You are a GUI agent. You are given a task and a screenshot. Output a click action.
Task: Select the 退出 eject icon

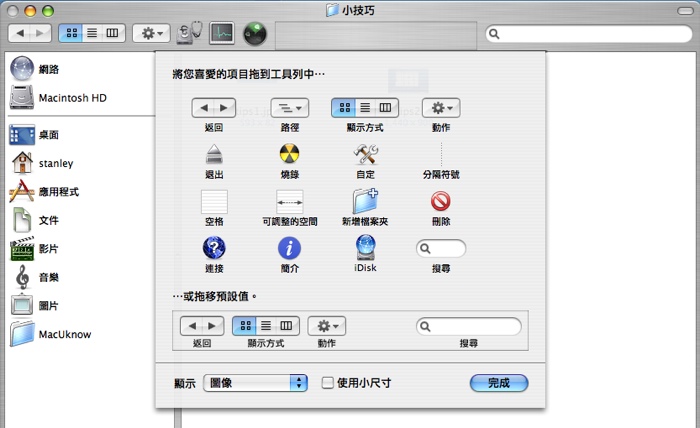coord(214,154)
